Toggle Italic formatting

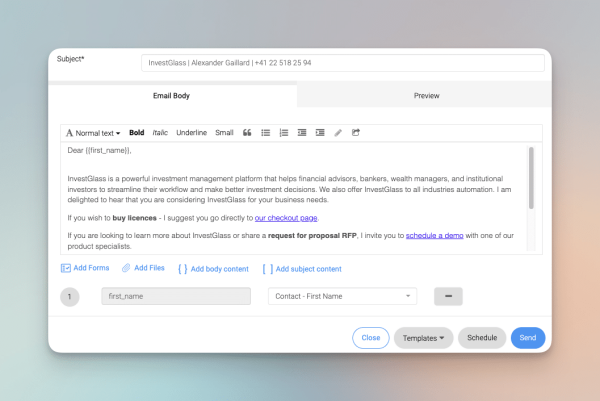(x=160, y=133)
